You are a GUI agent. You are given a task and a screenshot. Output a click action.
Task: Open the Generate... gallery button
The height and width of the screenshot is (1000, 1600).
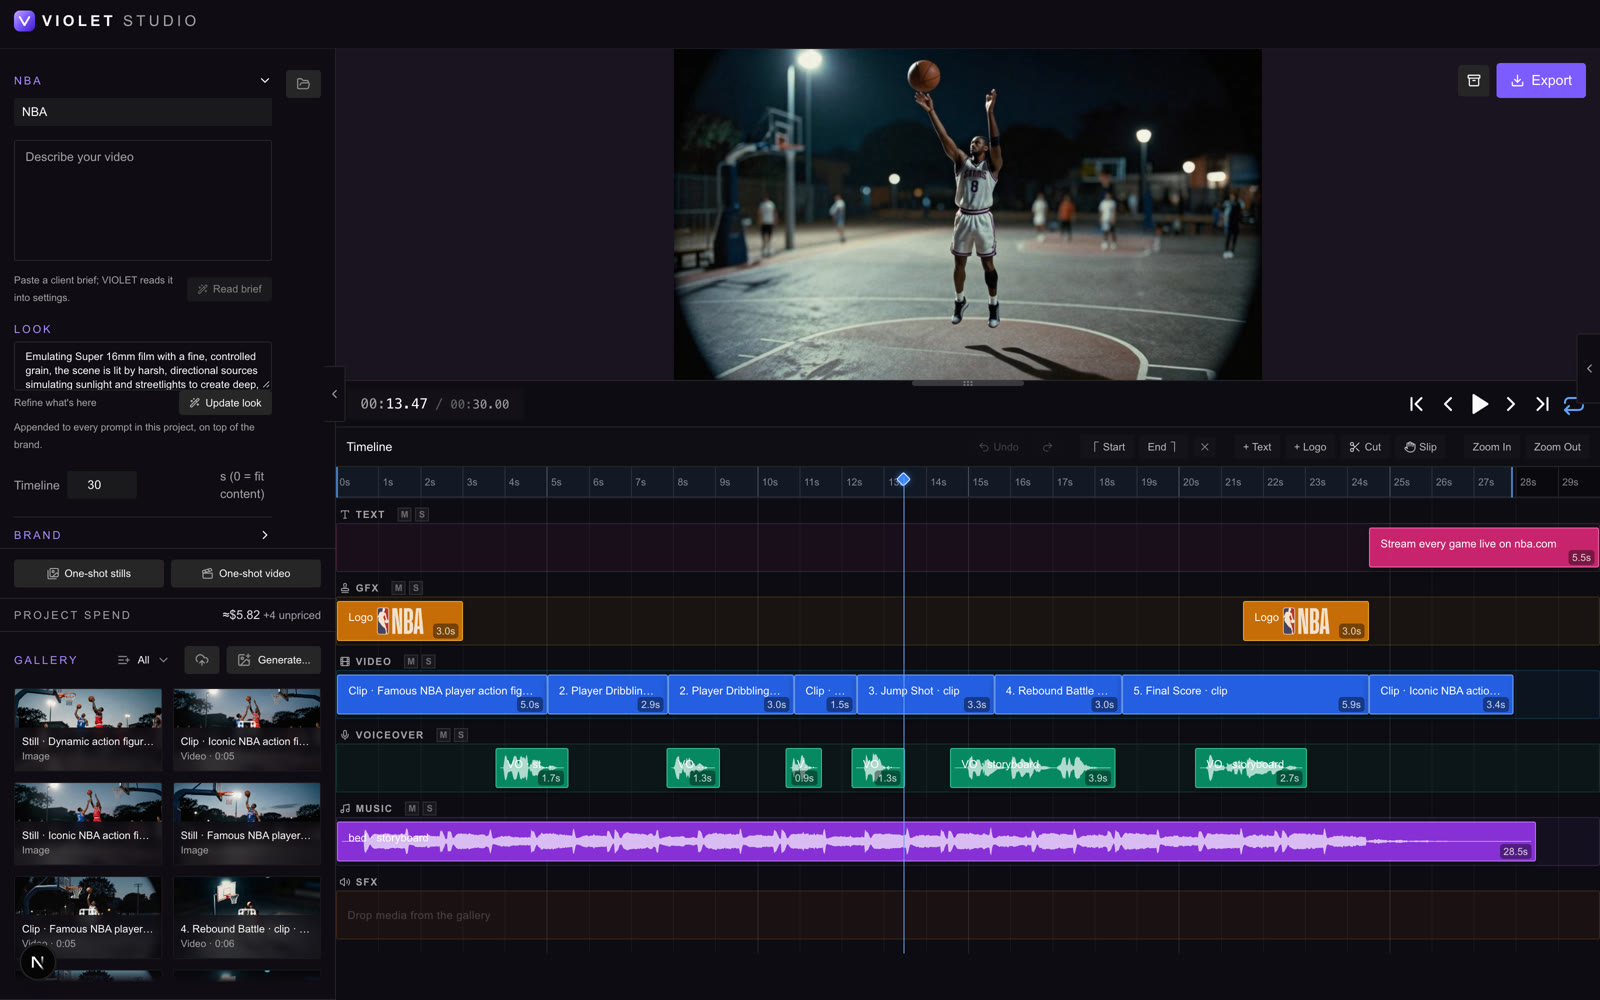coord(274,660)
